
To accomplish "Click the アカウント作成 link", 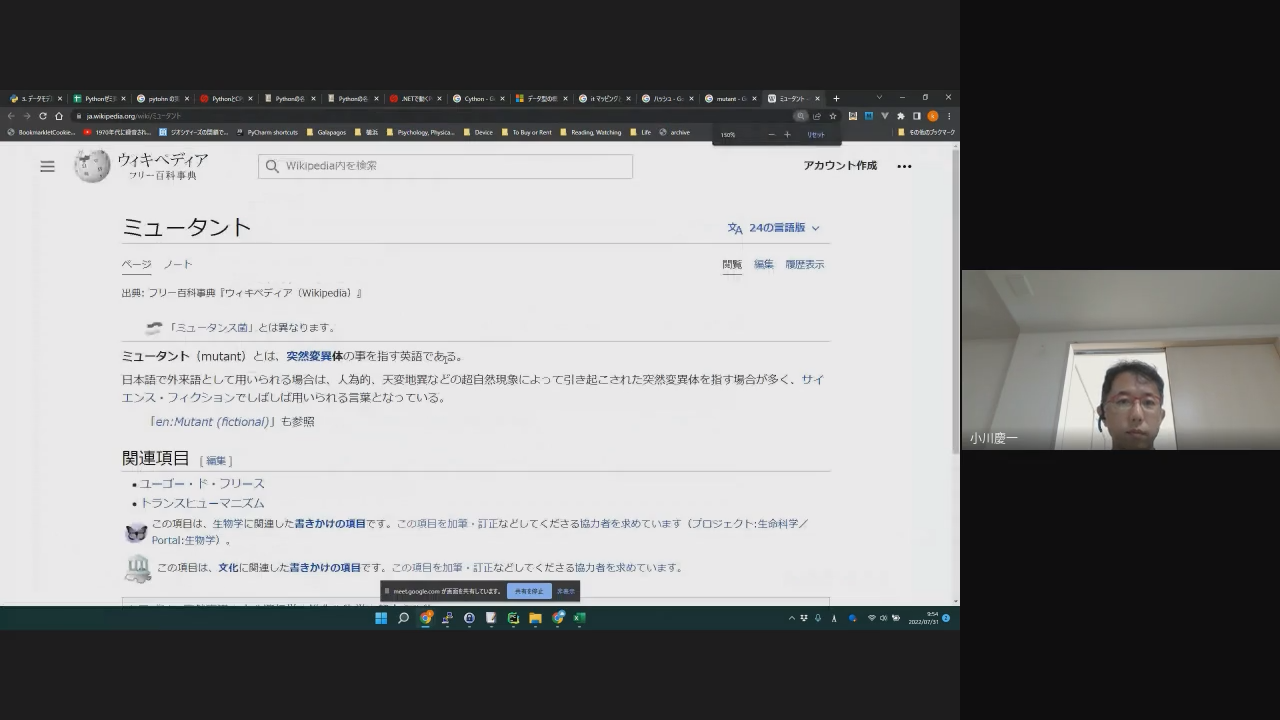I will click(x=840, y=166).
